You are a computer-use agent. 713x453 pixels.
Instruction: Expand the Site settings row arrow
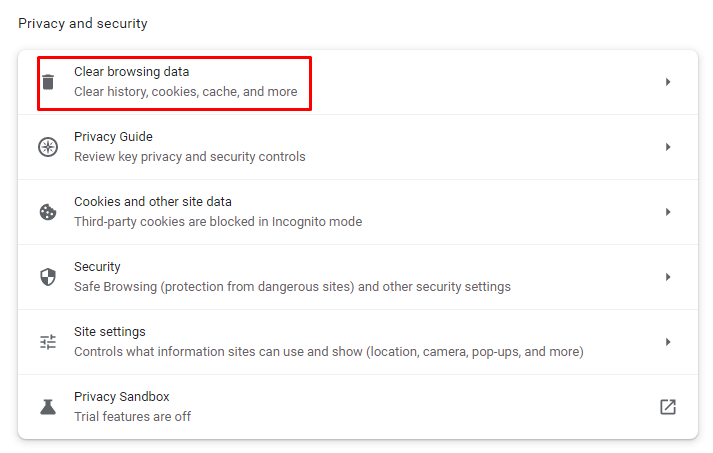pyautogui.click(x=668, y=342)
